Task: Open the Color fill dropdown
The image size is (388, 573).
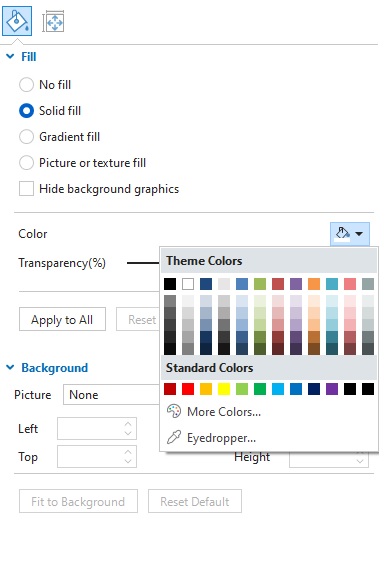Action: pyautogui.click(x=350, y=234)
